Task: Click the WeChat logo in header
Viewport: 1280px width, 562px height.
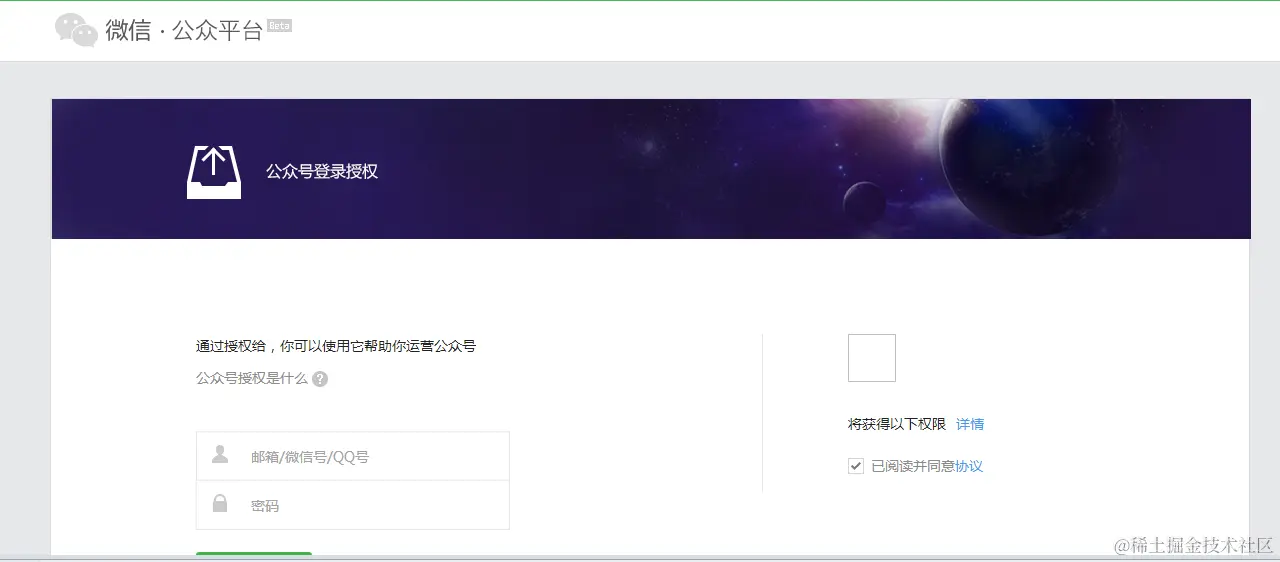Action: tap(77, 30)
